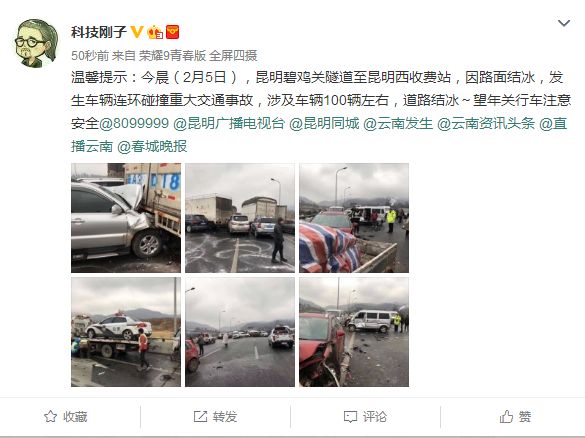Open the @云南资讯头条 mention
This screenshot has height=438, width=585.
pyautogui.click(x=486, y=123)
